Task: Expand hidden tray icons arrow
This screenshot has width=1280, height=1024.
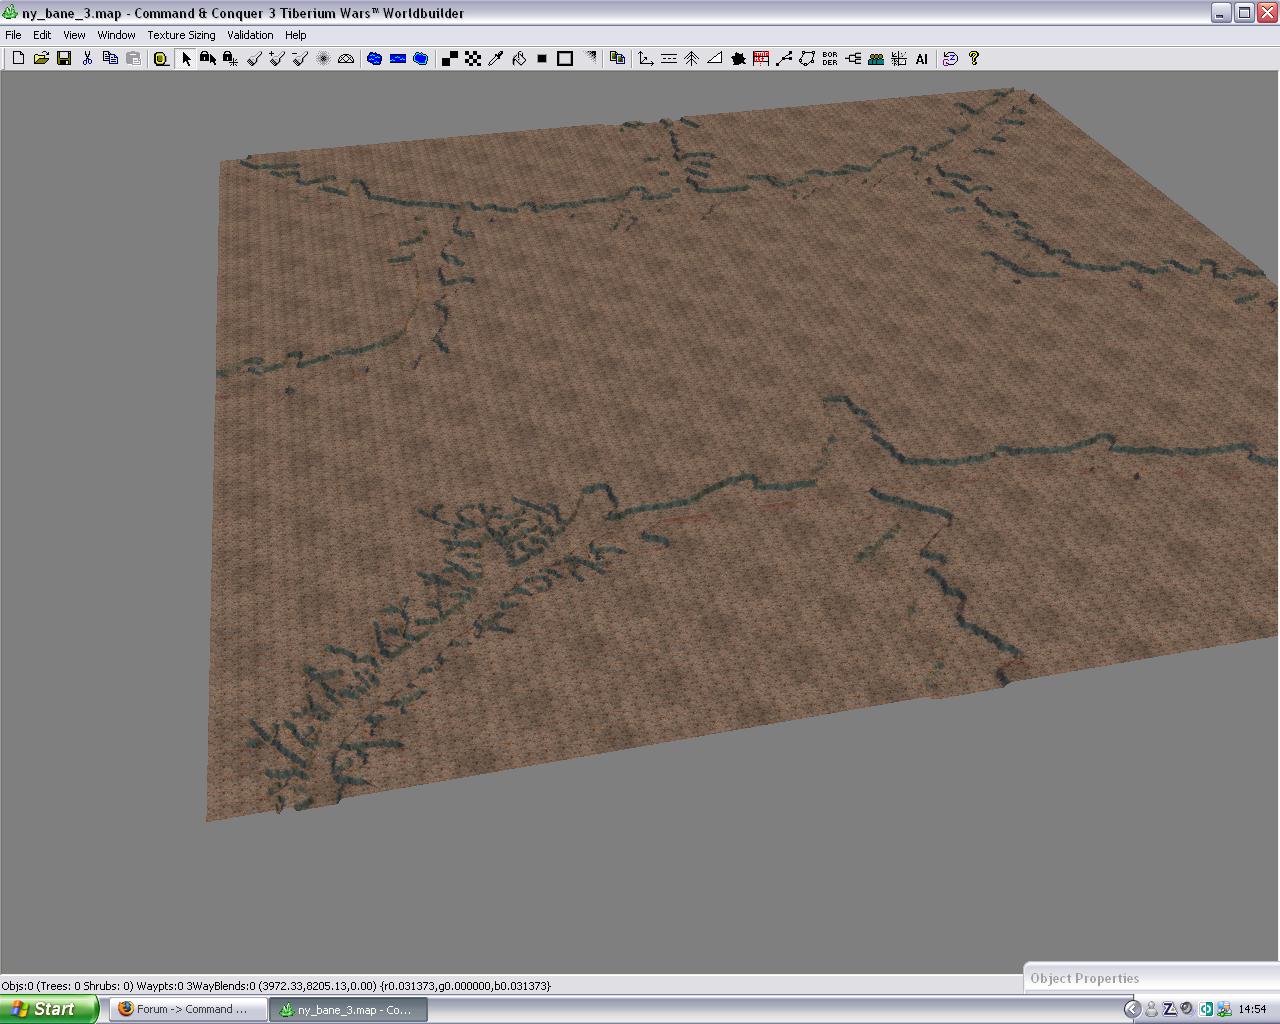Action: (x=1132, y=1009)
